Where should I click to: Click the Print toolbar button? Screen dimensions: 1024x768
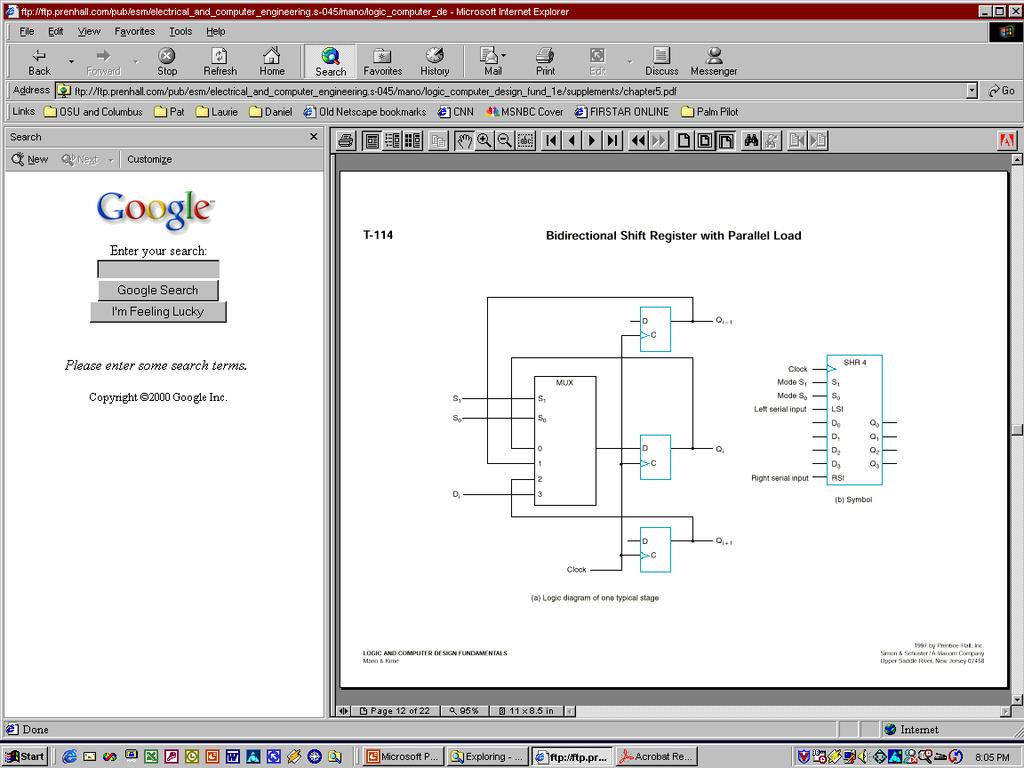(x=545, y=62)
